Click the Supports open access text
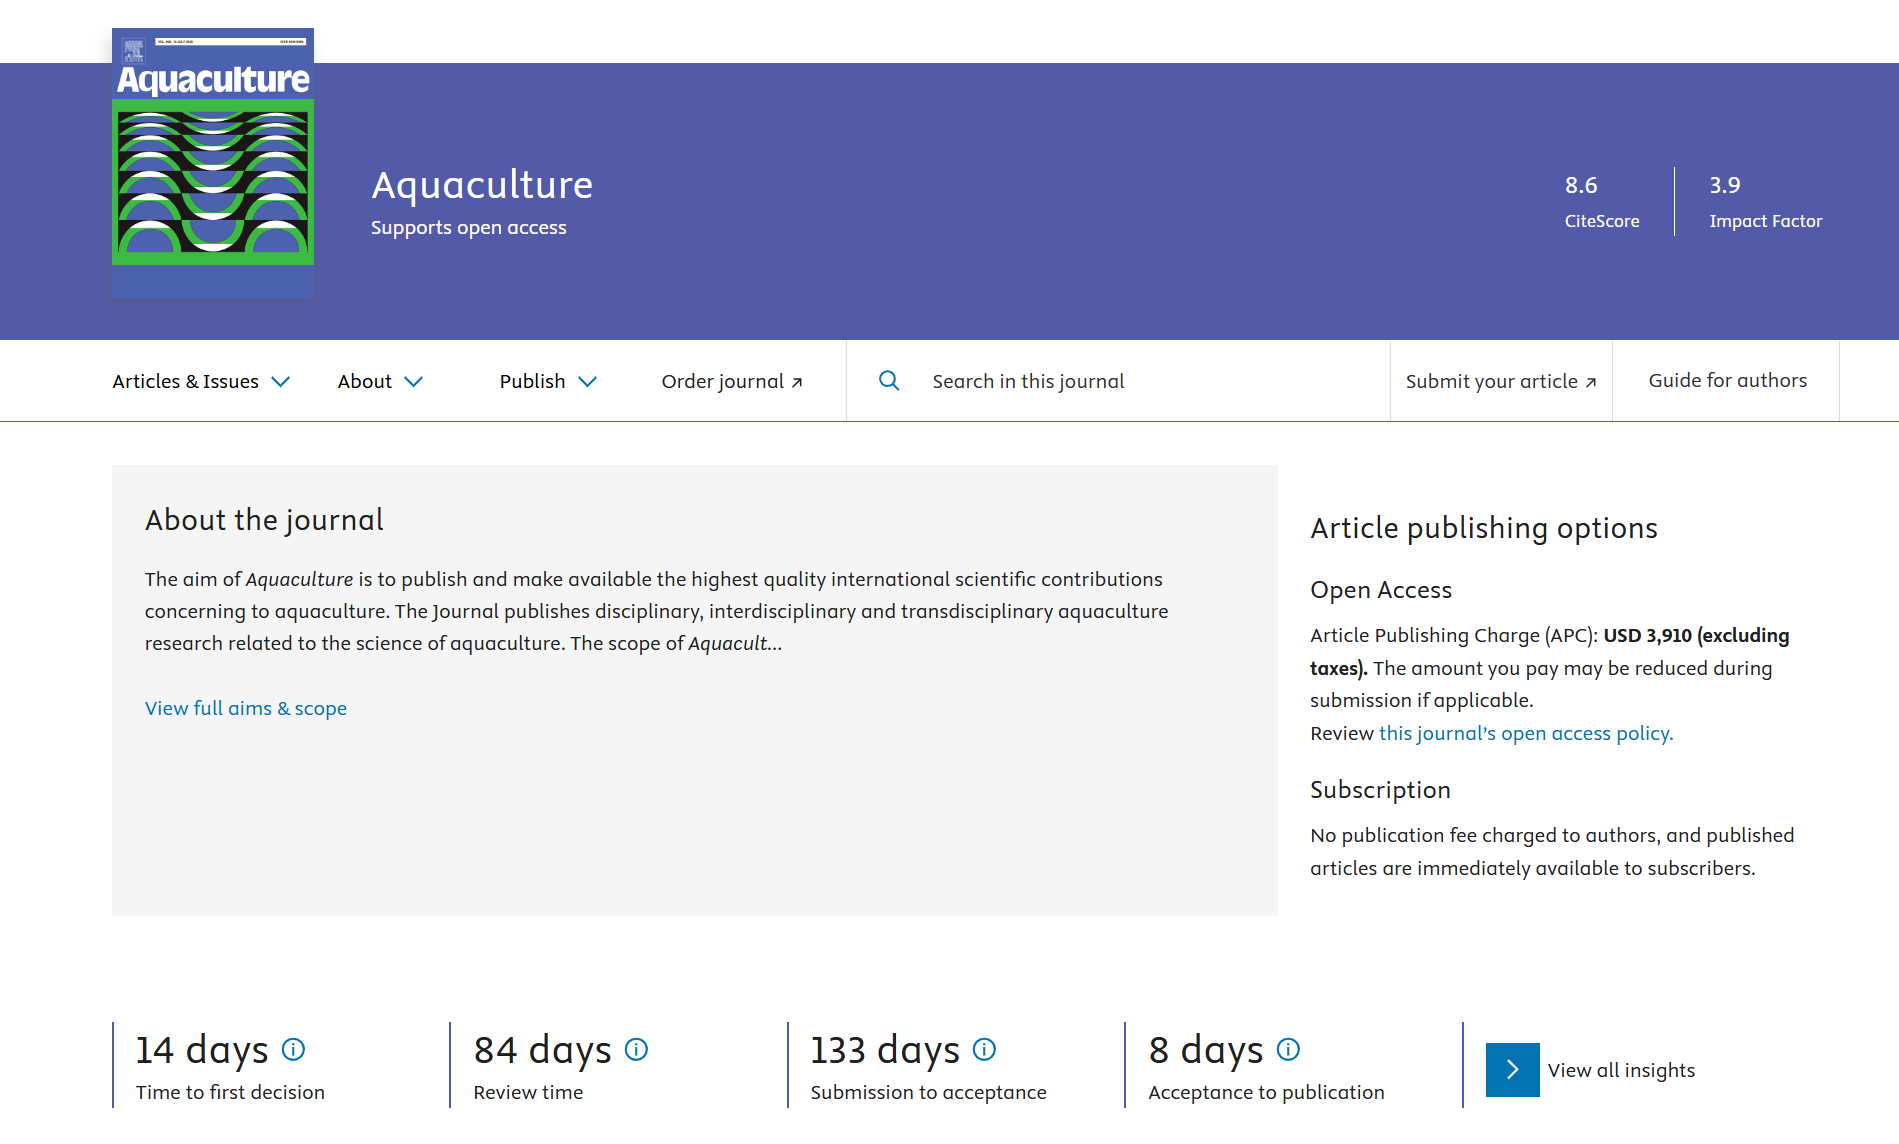This screenshot has height=1144, width=1899. 469,227
